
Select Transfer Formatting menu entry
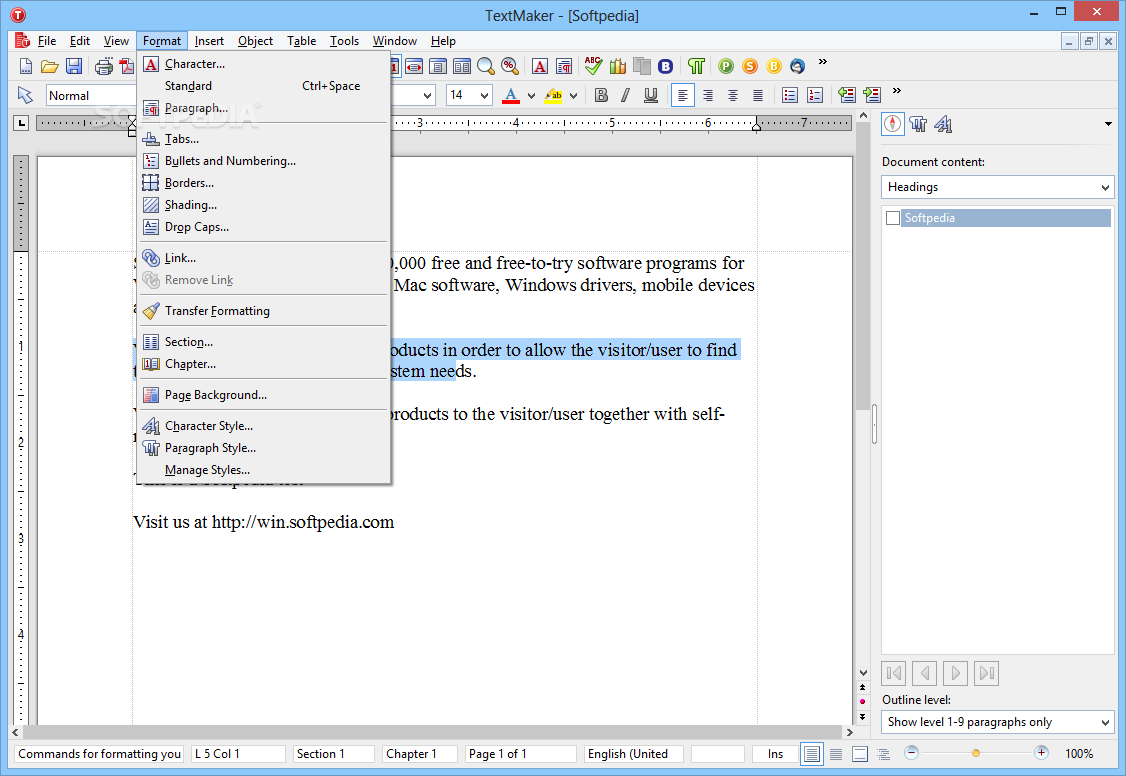264,311
